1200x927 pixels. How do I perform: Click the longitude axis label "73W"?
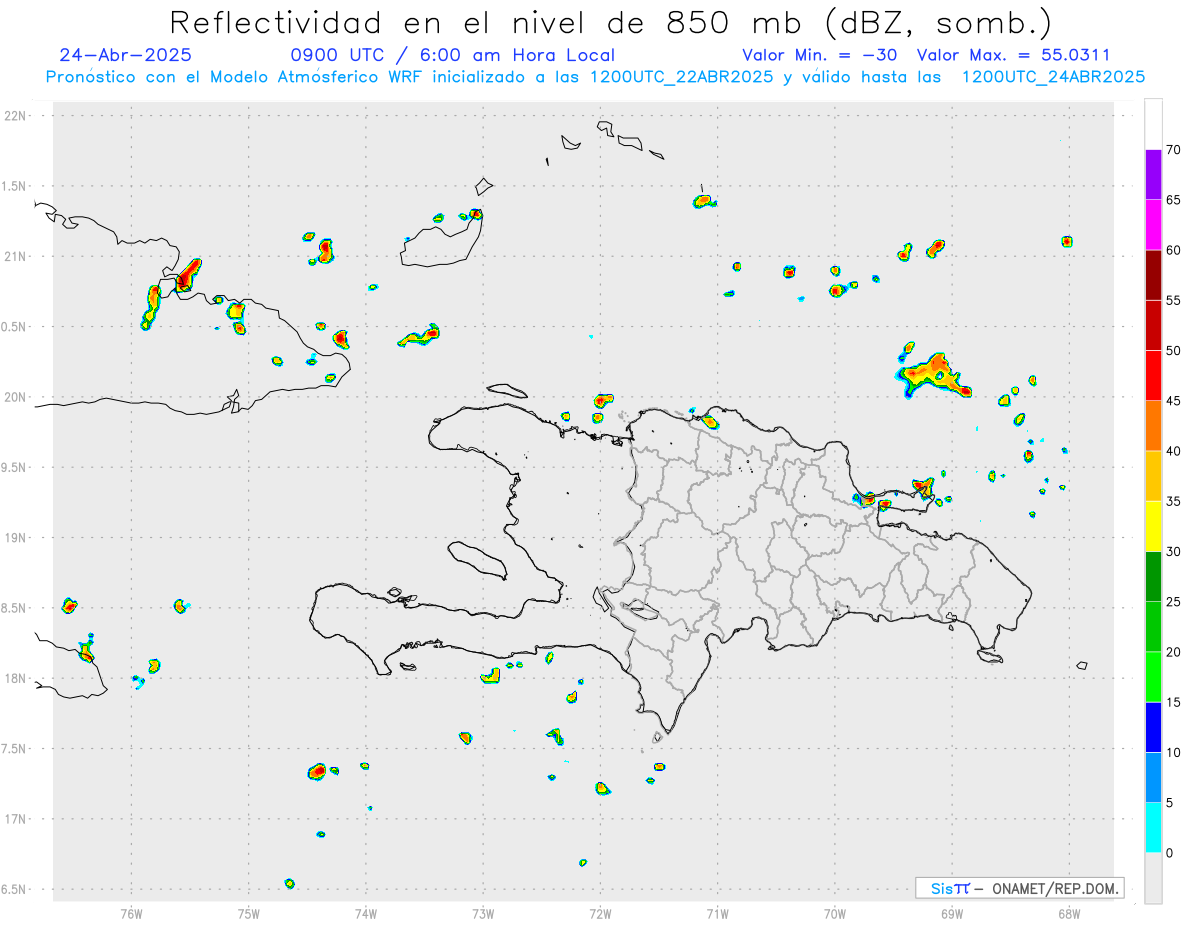tap(483, 913)
